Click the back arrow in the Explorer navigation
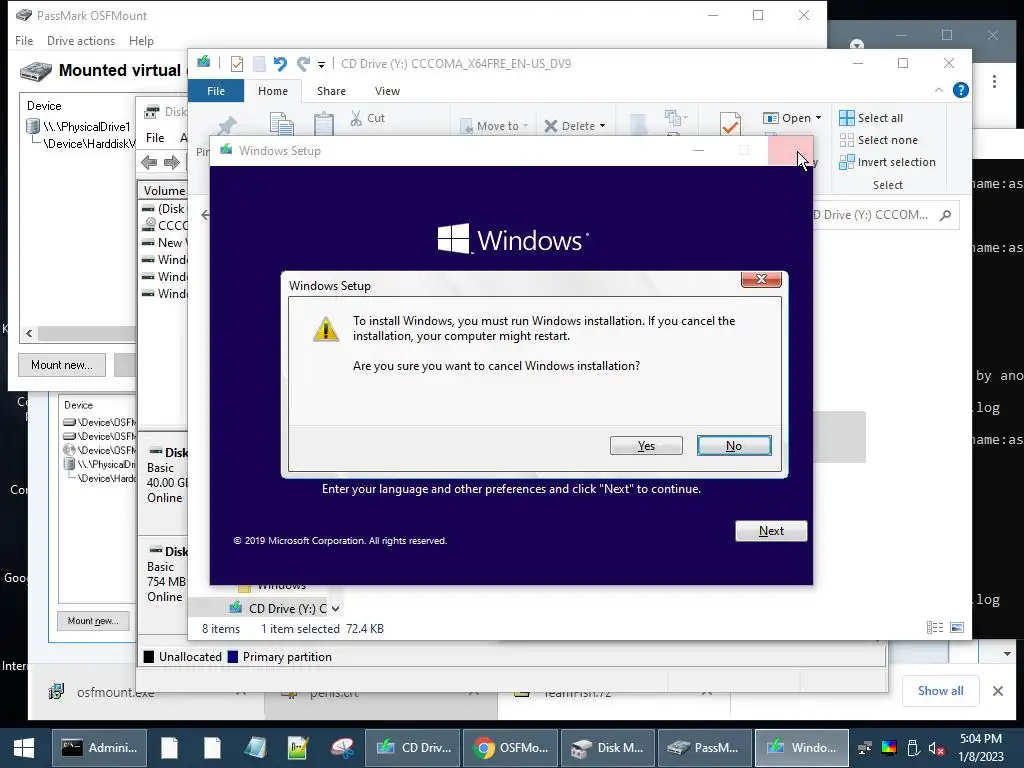Screen dimensions: 1024x768 (205, 215)
